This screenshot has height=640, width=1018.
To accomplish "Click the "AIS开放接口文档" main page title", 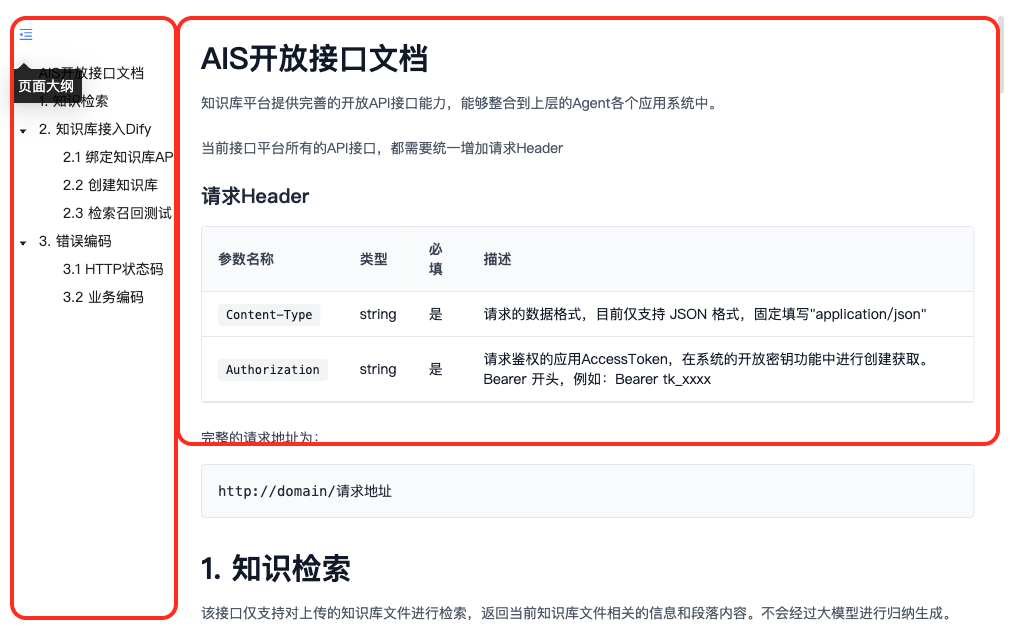I will point(314,59).
